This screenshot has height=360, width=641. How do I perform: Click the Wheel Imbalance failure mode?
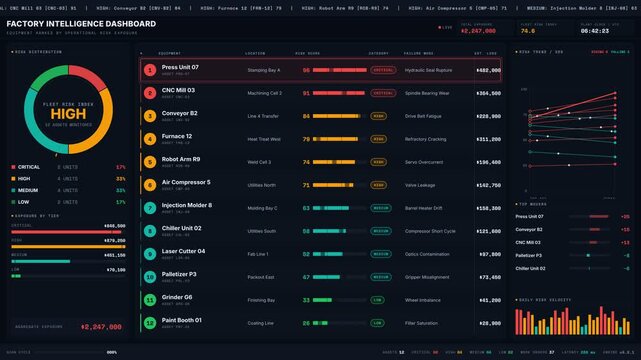click(423, 300)
